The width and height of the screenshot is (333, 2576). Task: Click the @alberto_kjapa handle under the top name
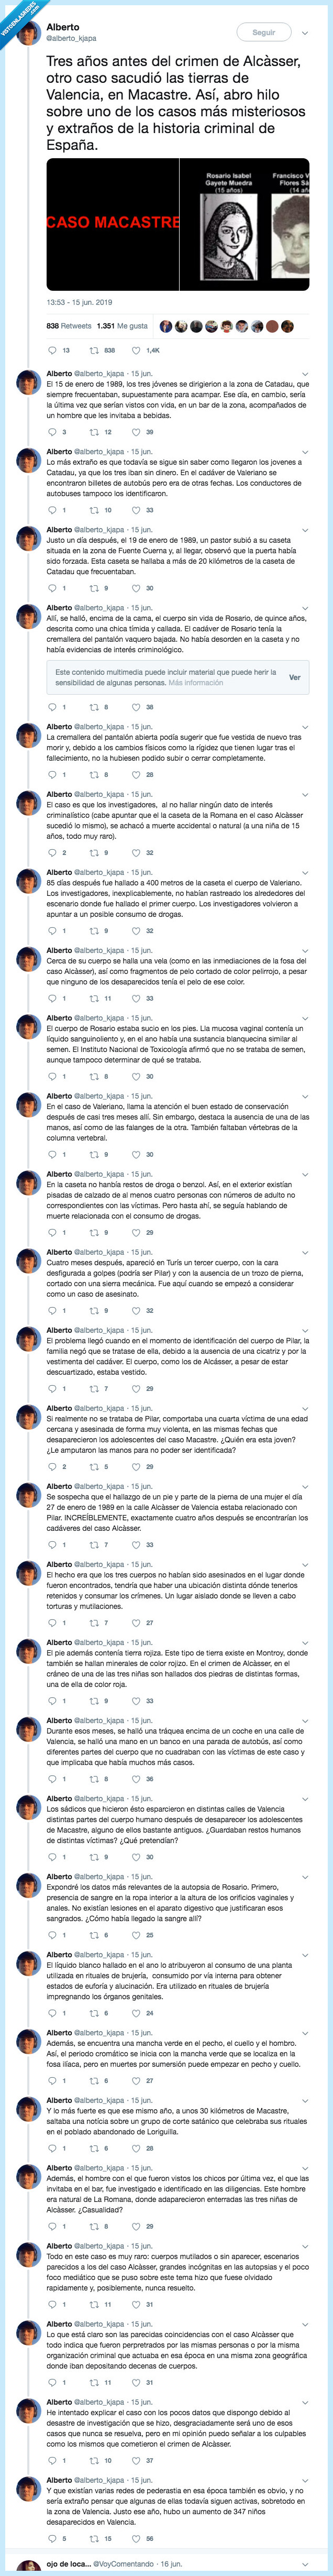pyautogui.click(x=71, y=39)
